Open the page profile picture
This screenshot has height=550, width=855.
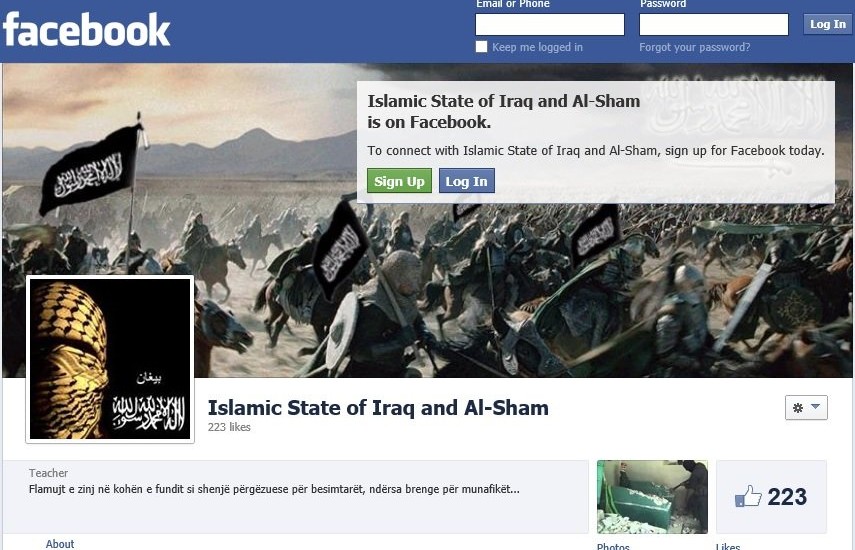point(110,359)
